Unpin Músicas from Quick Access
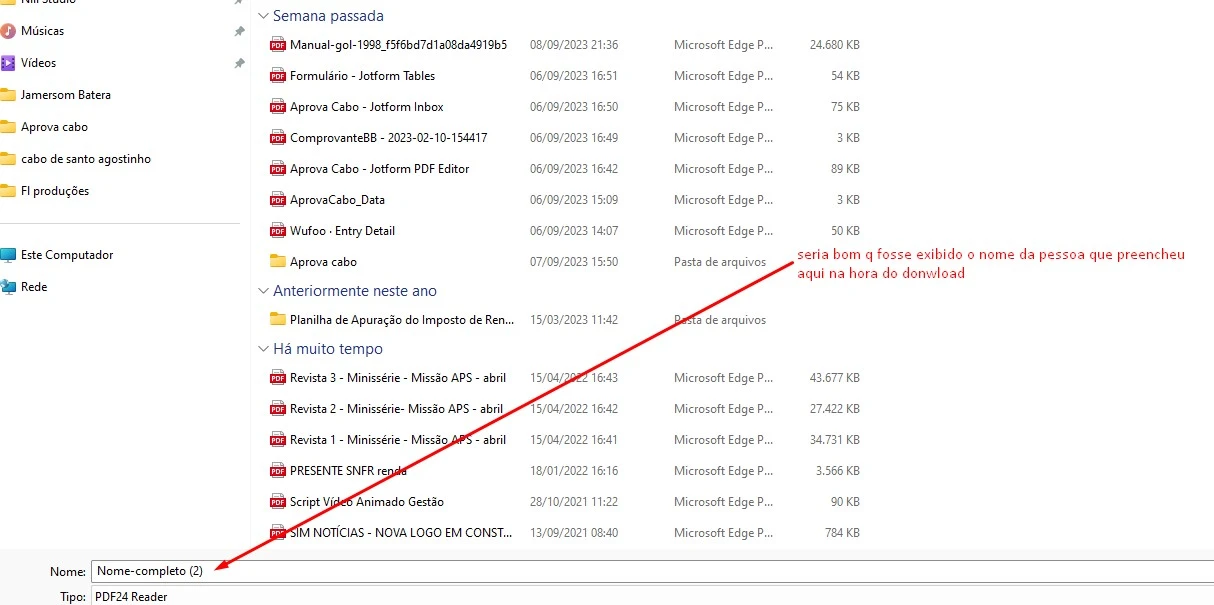 (238, 31)
